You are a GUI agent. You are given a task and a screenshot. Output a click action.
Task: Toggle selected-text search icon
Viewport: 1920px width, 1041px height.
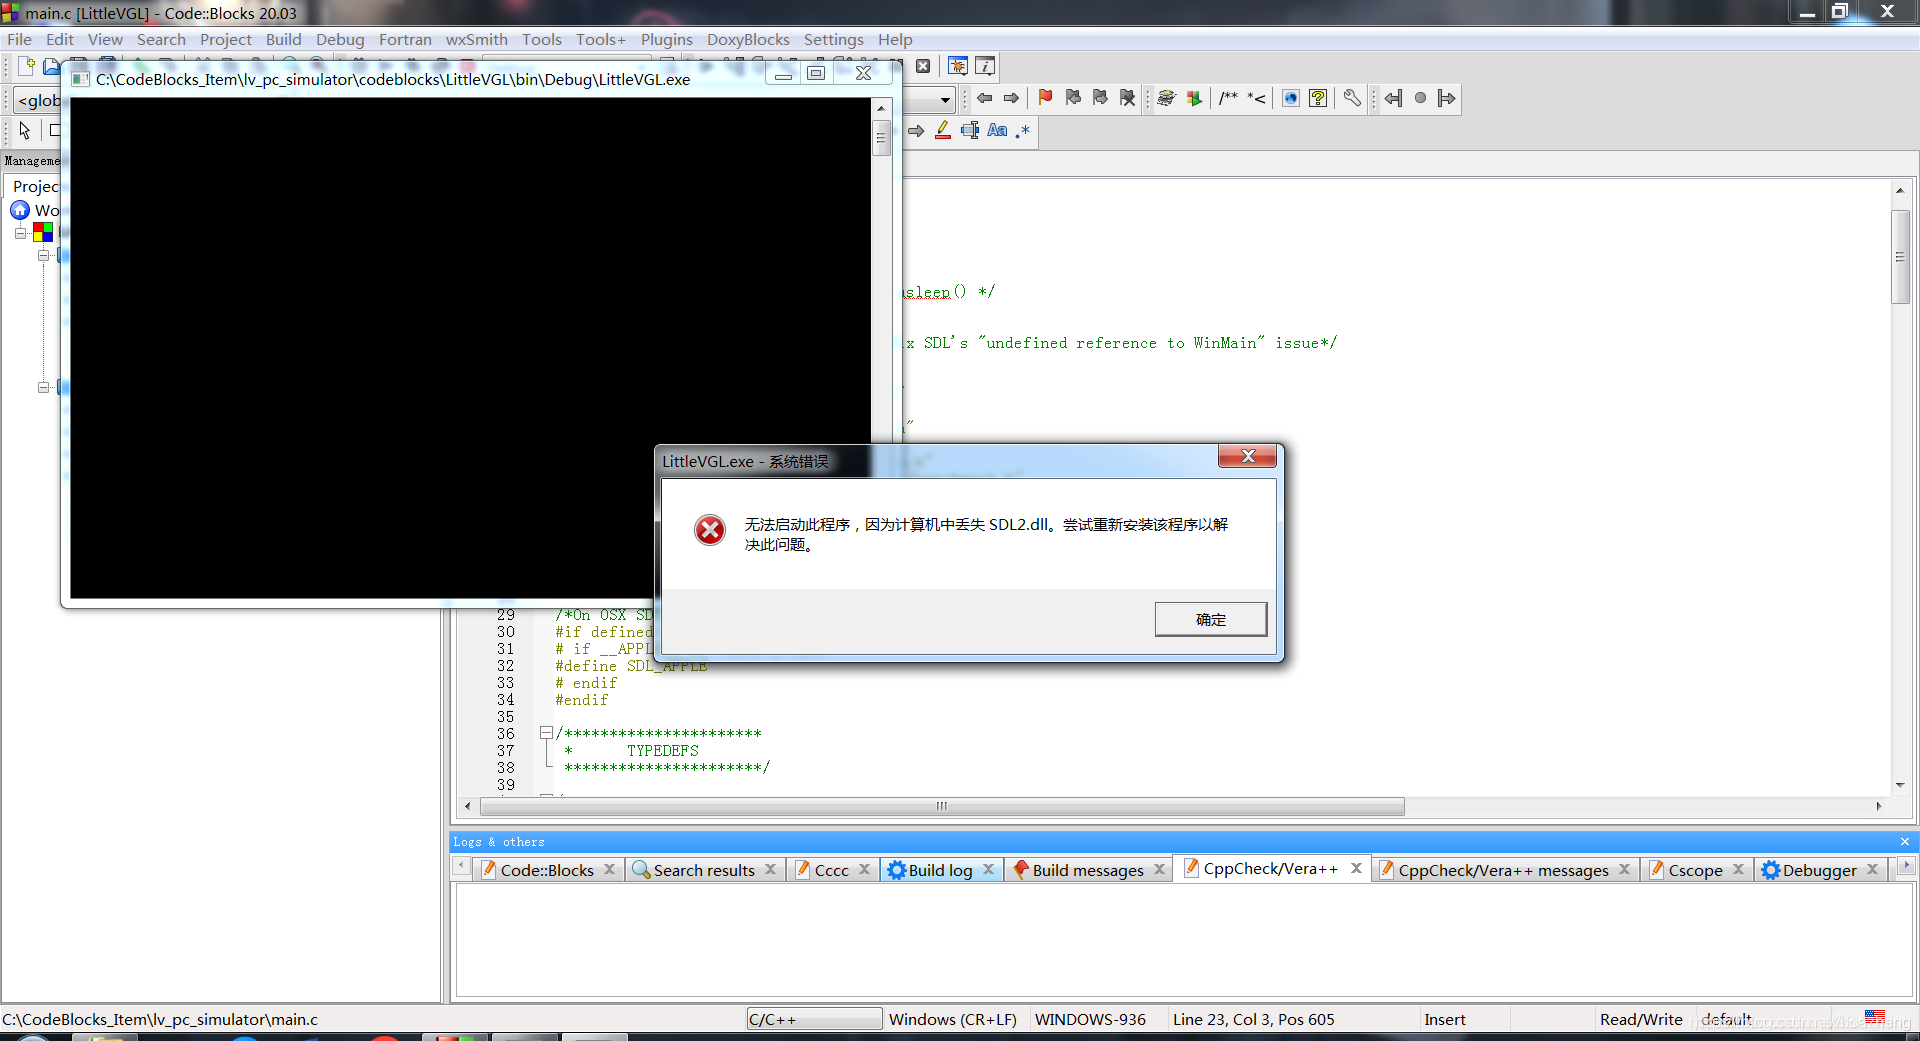[x=969, y=130]
